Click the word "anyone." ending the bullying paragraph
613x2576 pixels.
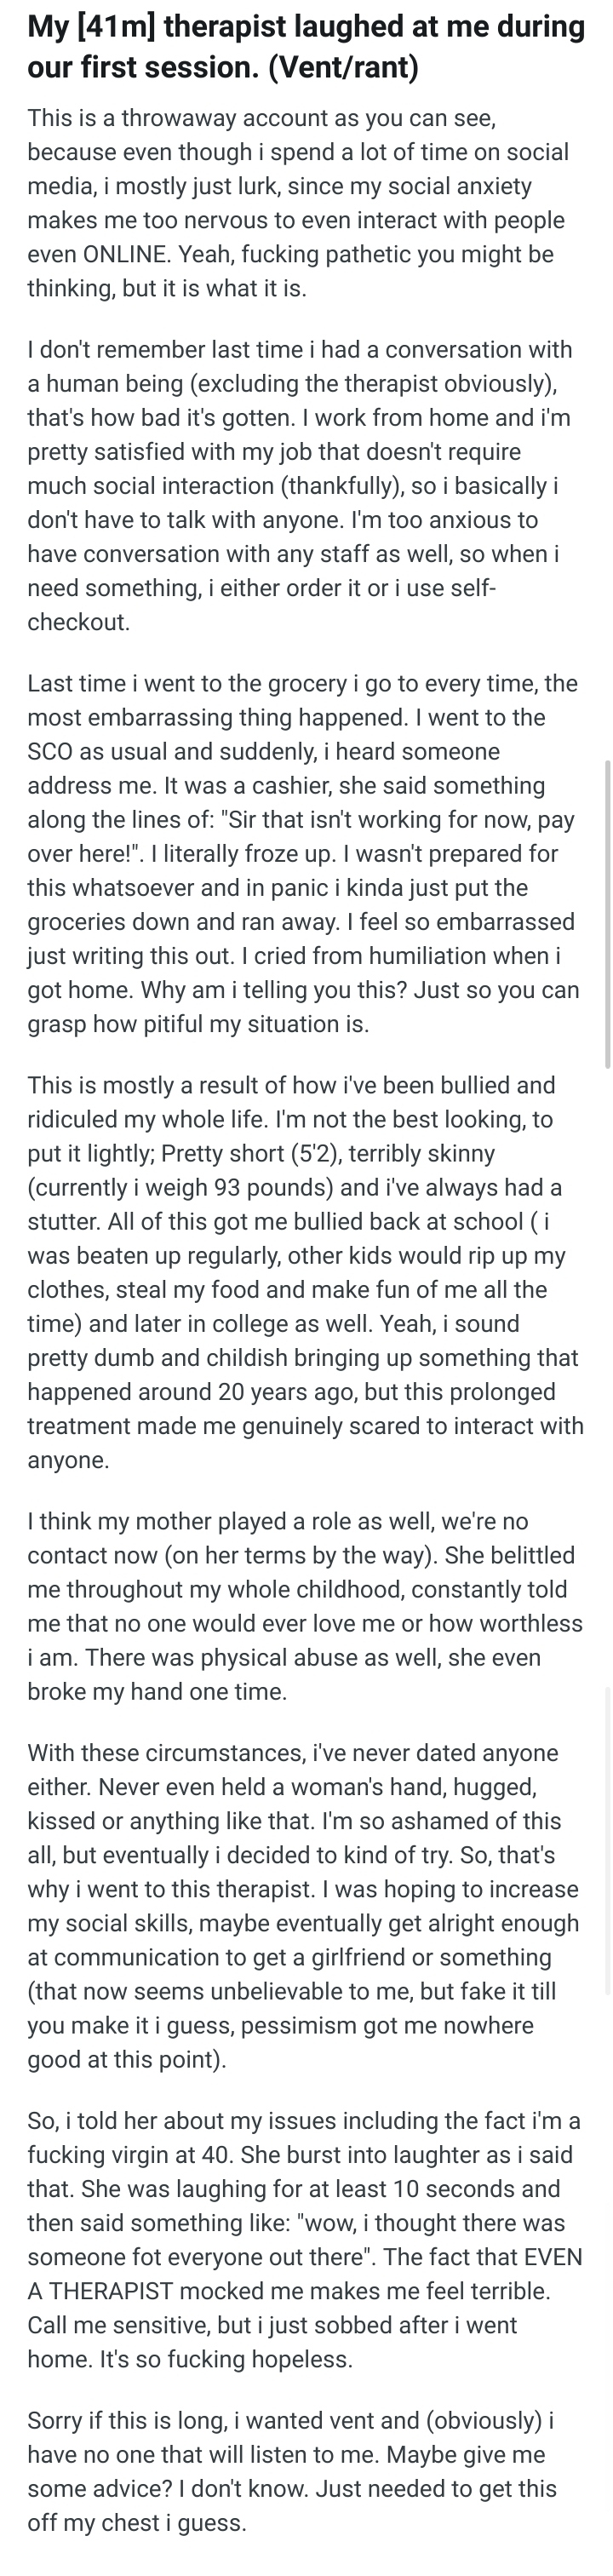68,1460
